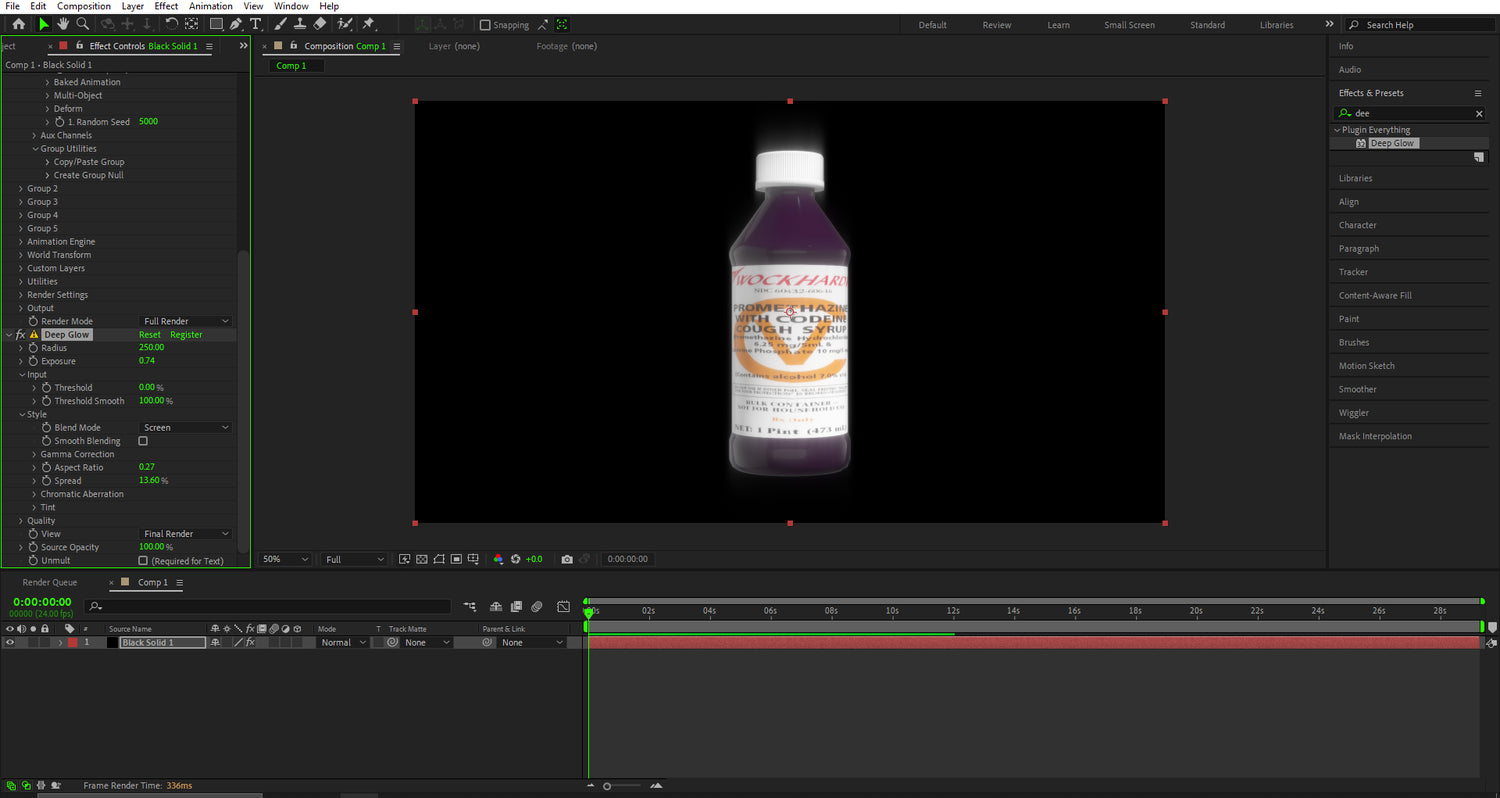Open the Effect menu
This screenshot has height=798, width=1500.
[x=166, y=6]
